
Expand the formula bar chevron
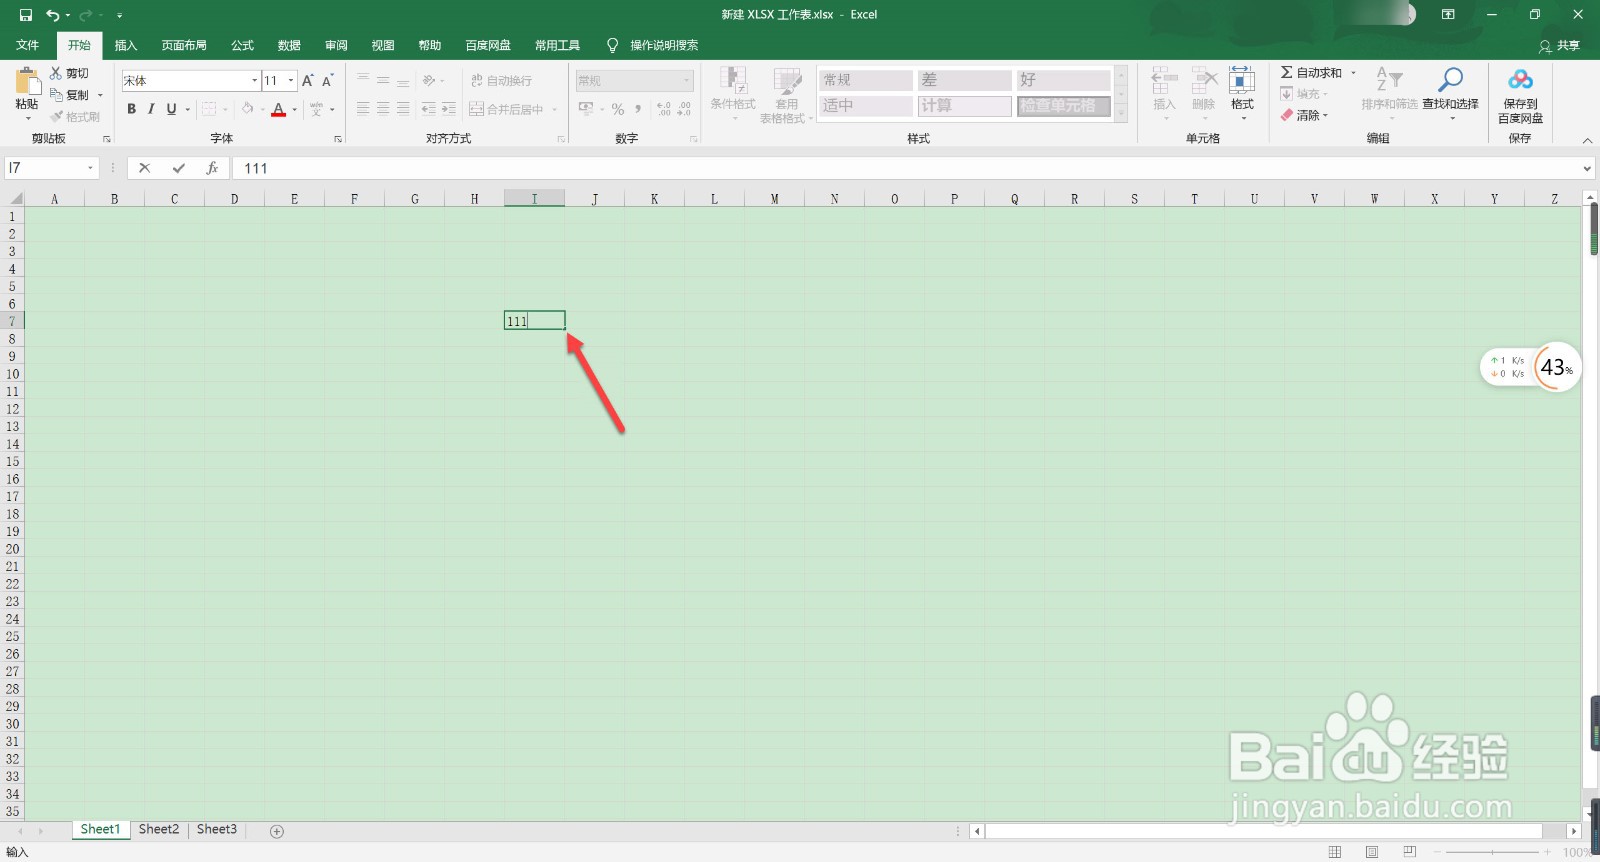point(1587,168)
